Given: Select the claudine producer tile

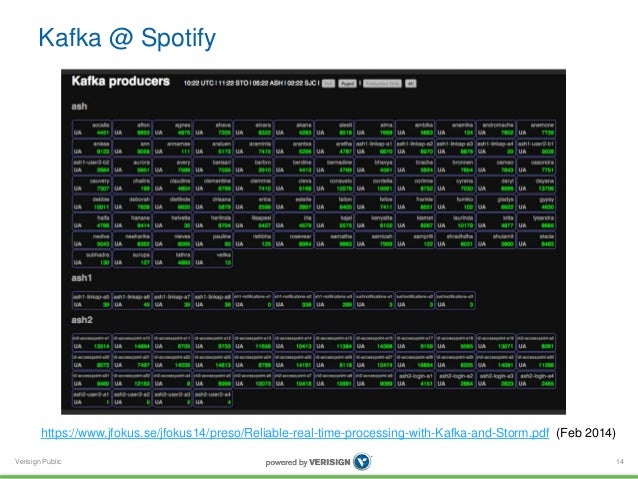Looking at the screenshot, I should pos(173,185).
